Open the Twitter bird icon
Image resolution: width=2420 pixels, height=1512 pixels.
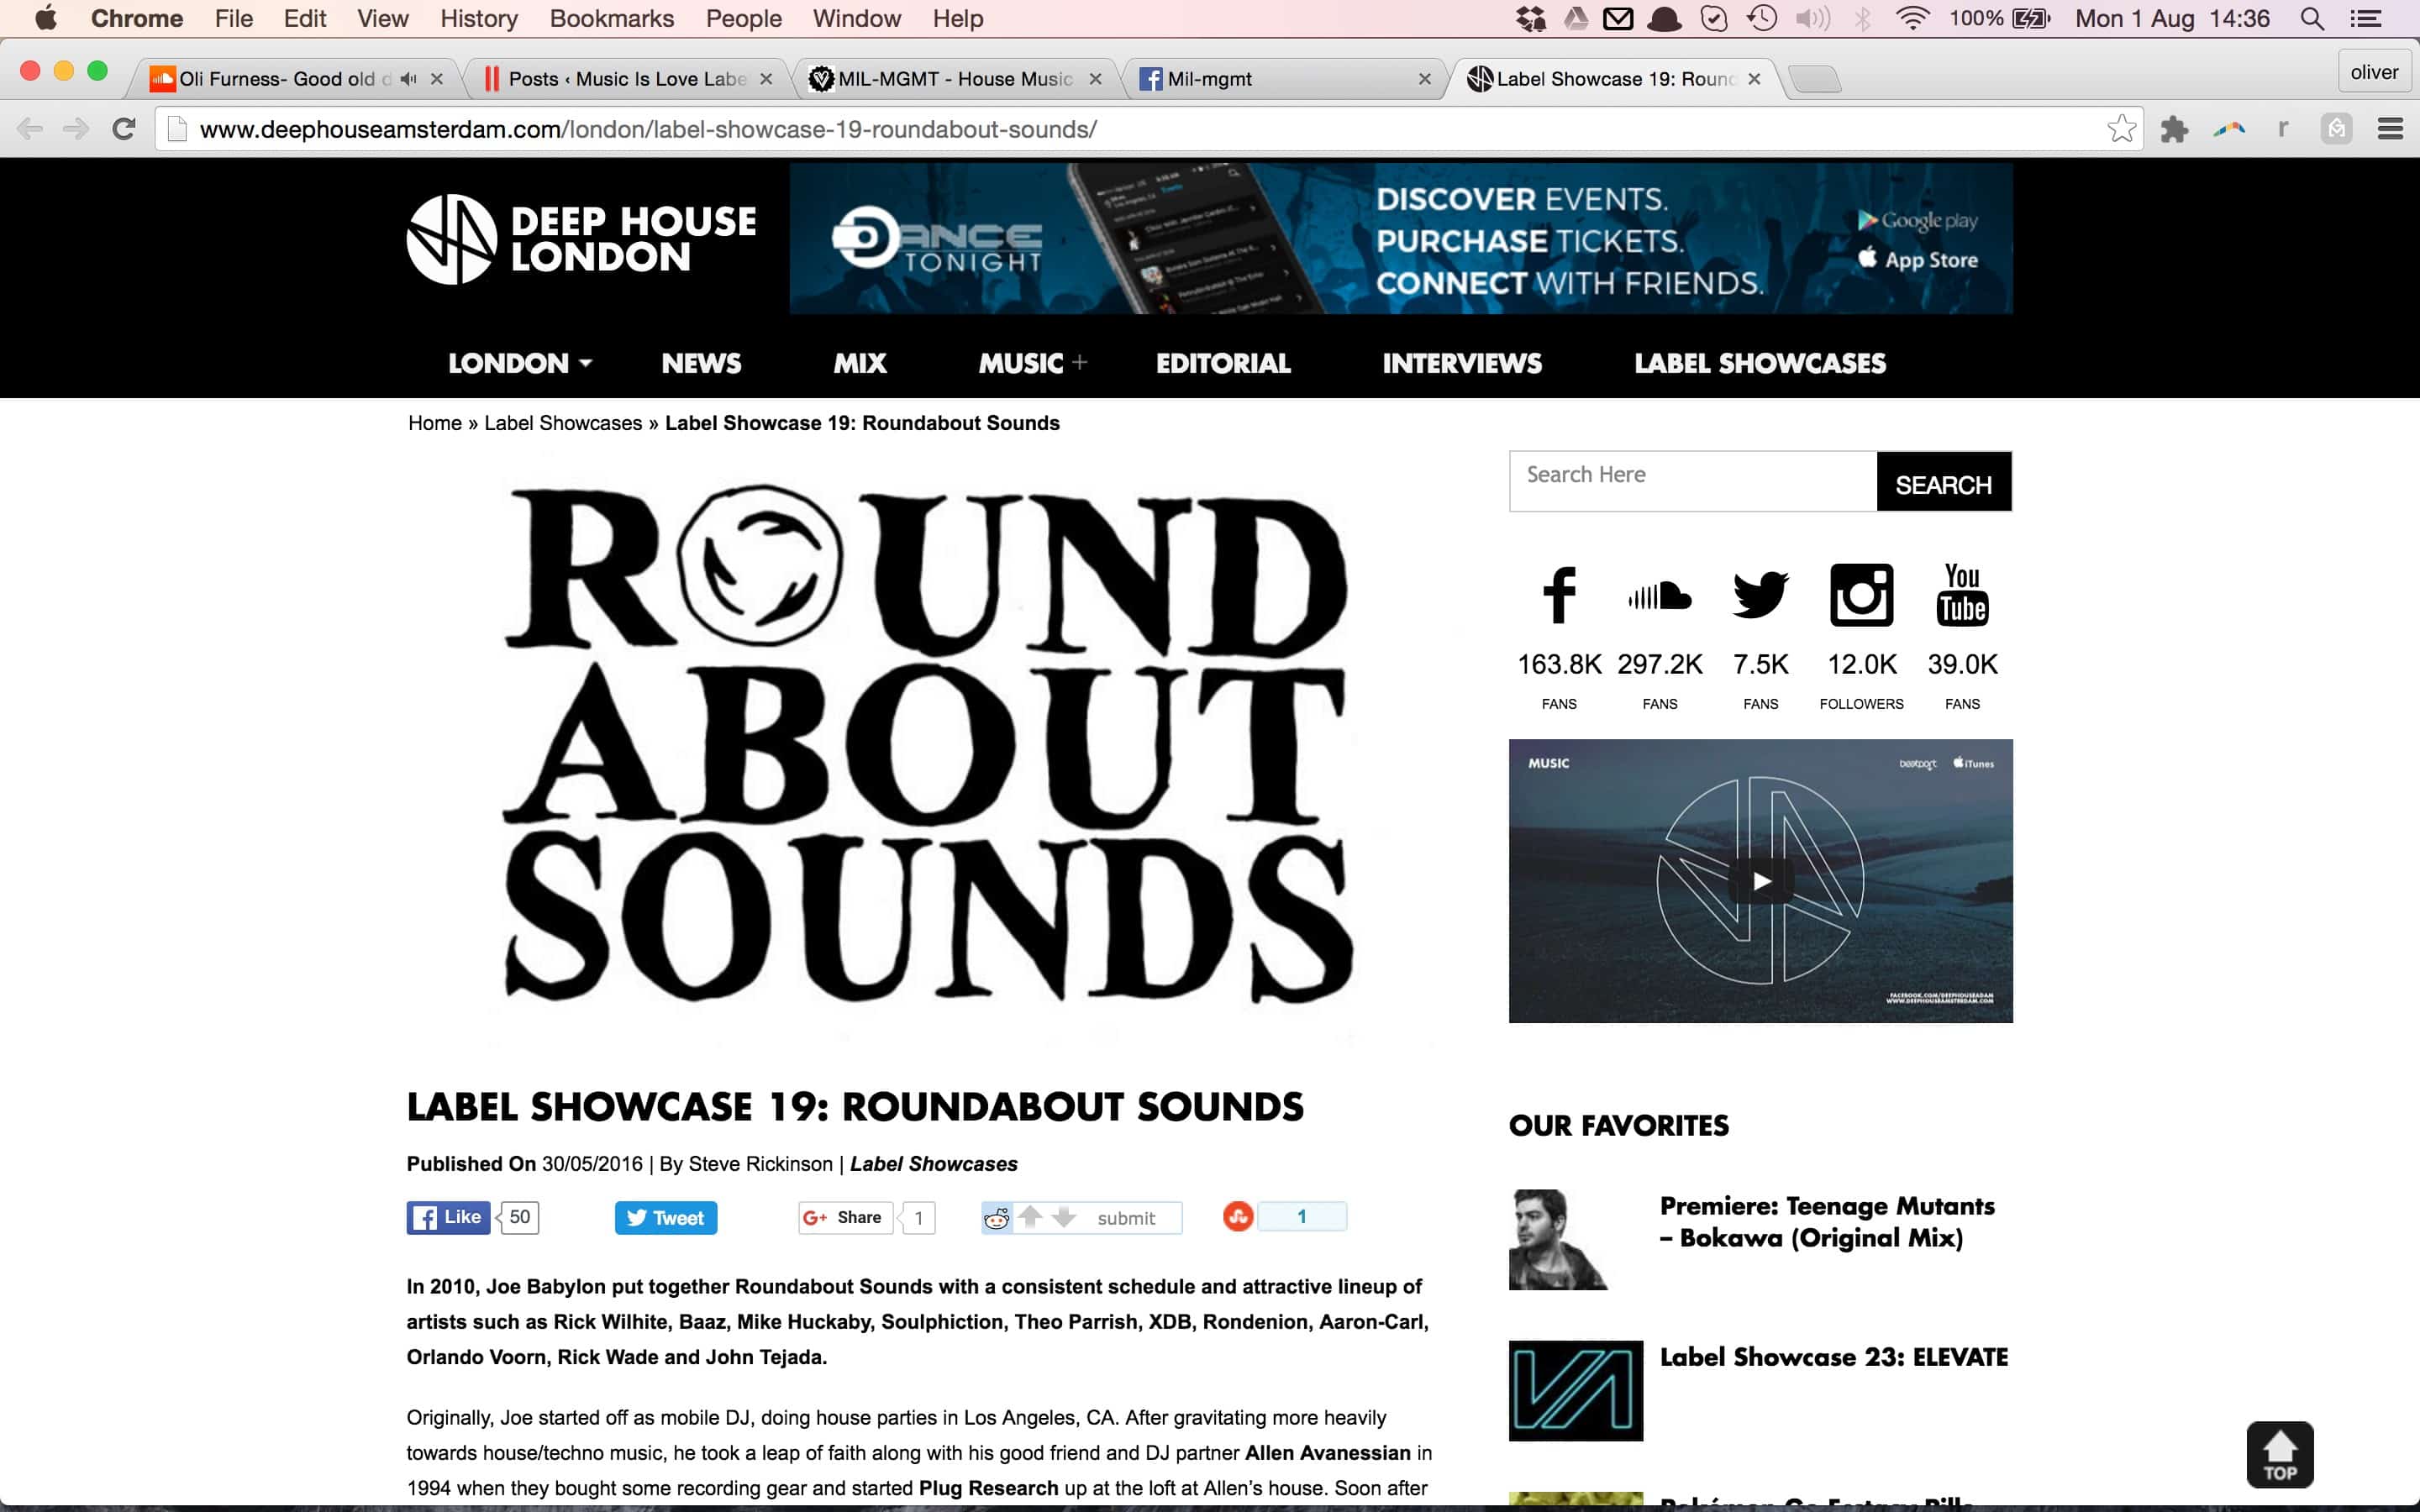(1760, 595)
